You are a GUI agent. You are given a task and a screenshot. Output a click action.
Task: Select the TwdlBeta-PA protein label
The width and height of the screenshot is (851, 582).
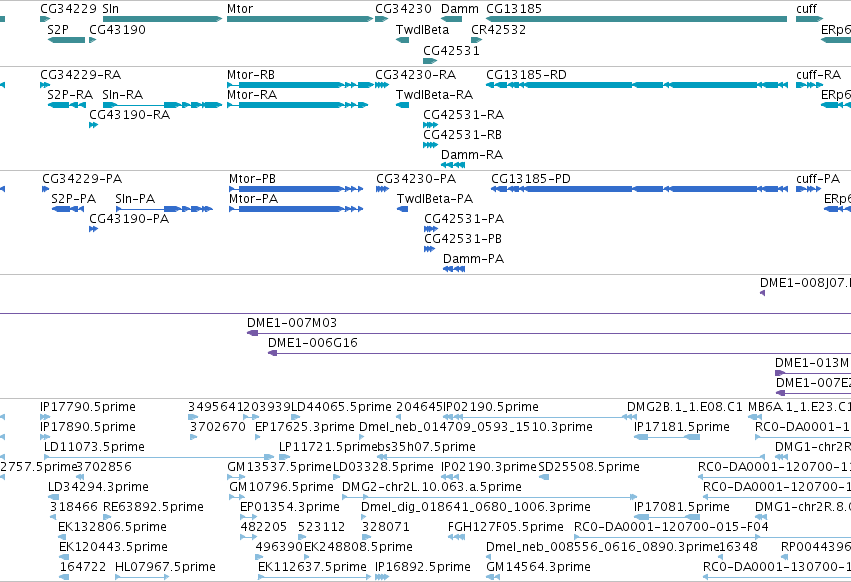click(435, 199)
